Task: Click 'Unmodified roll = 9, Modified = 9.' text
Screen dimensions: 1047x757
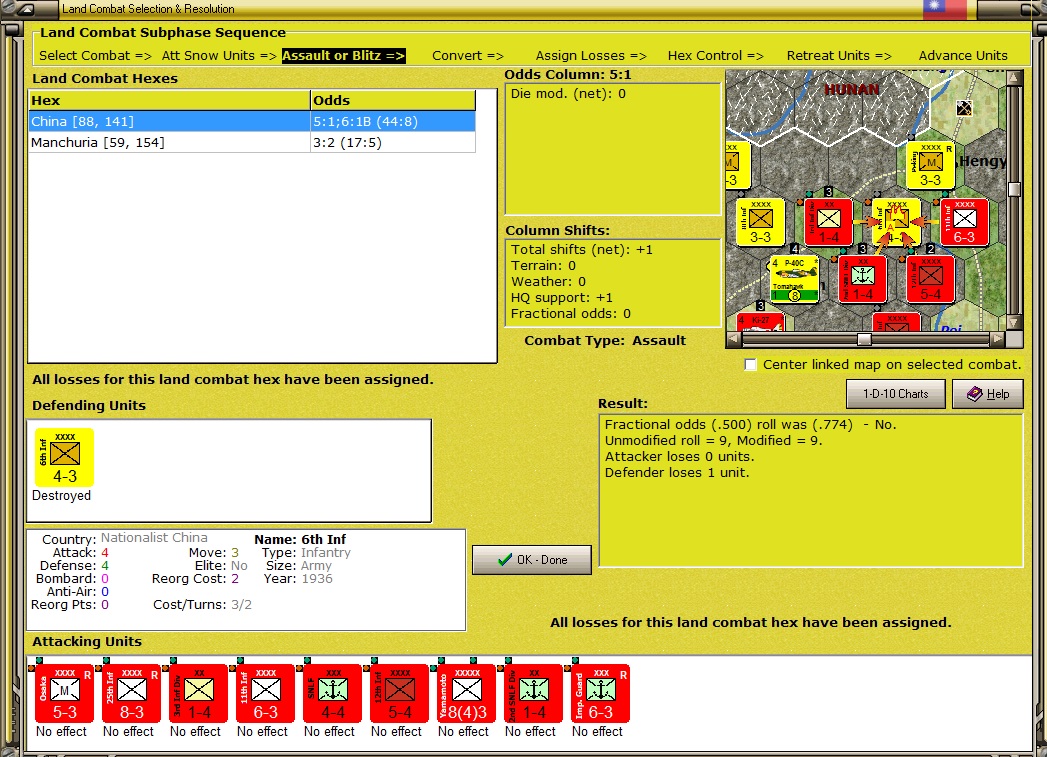Action: 713,441
